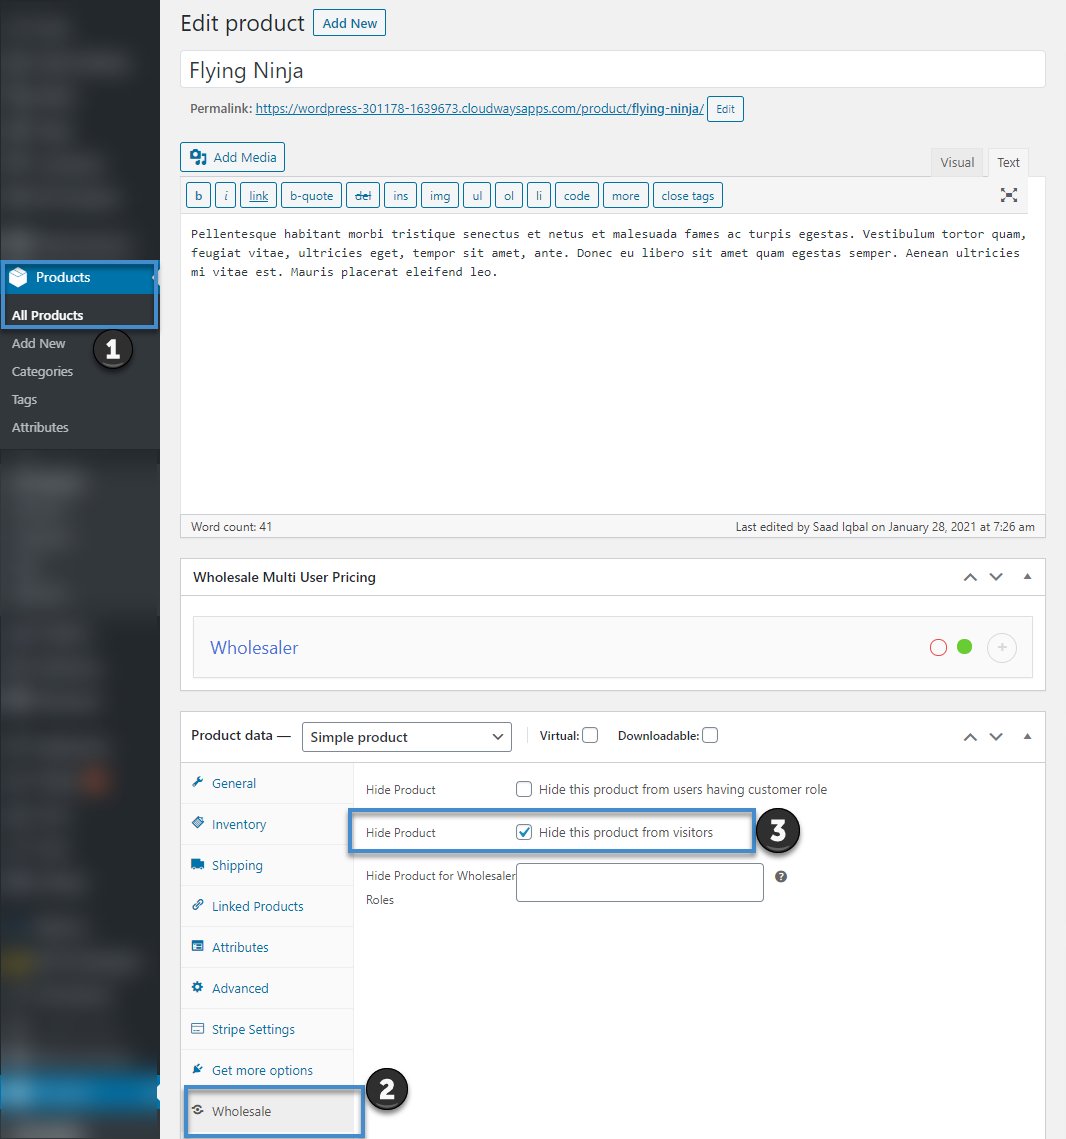Click the bold b quicktag button
This screenshot has width=1066, height=1139.
coord(198,195)
